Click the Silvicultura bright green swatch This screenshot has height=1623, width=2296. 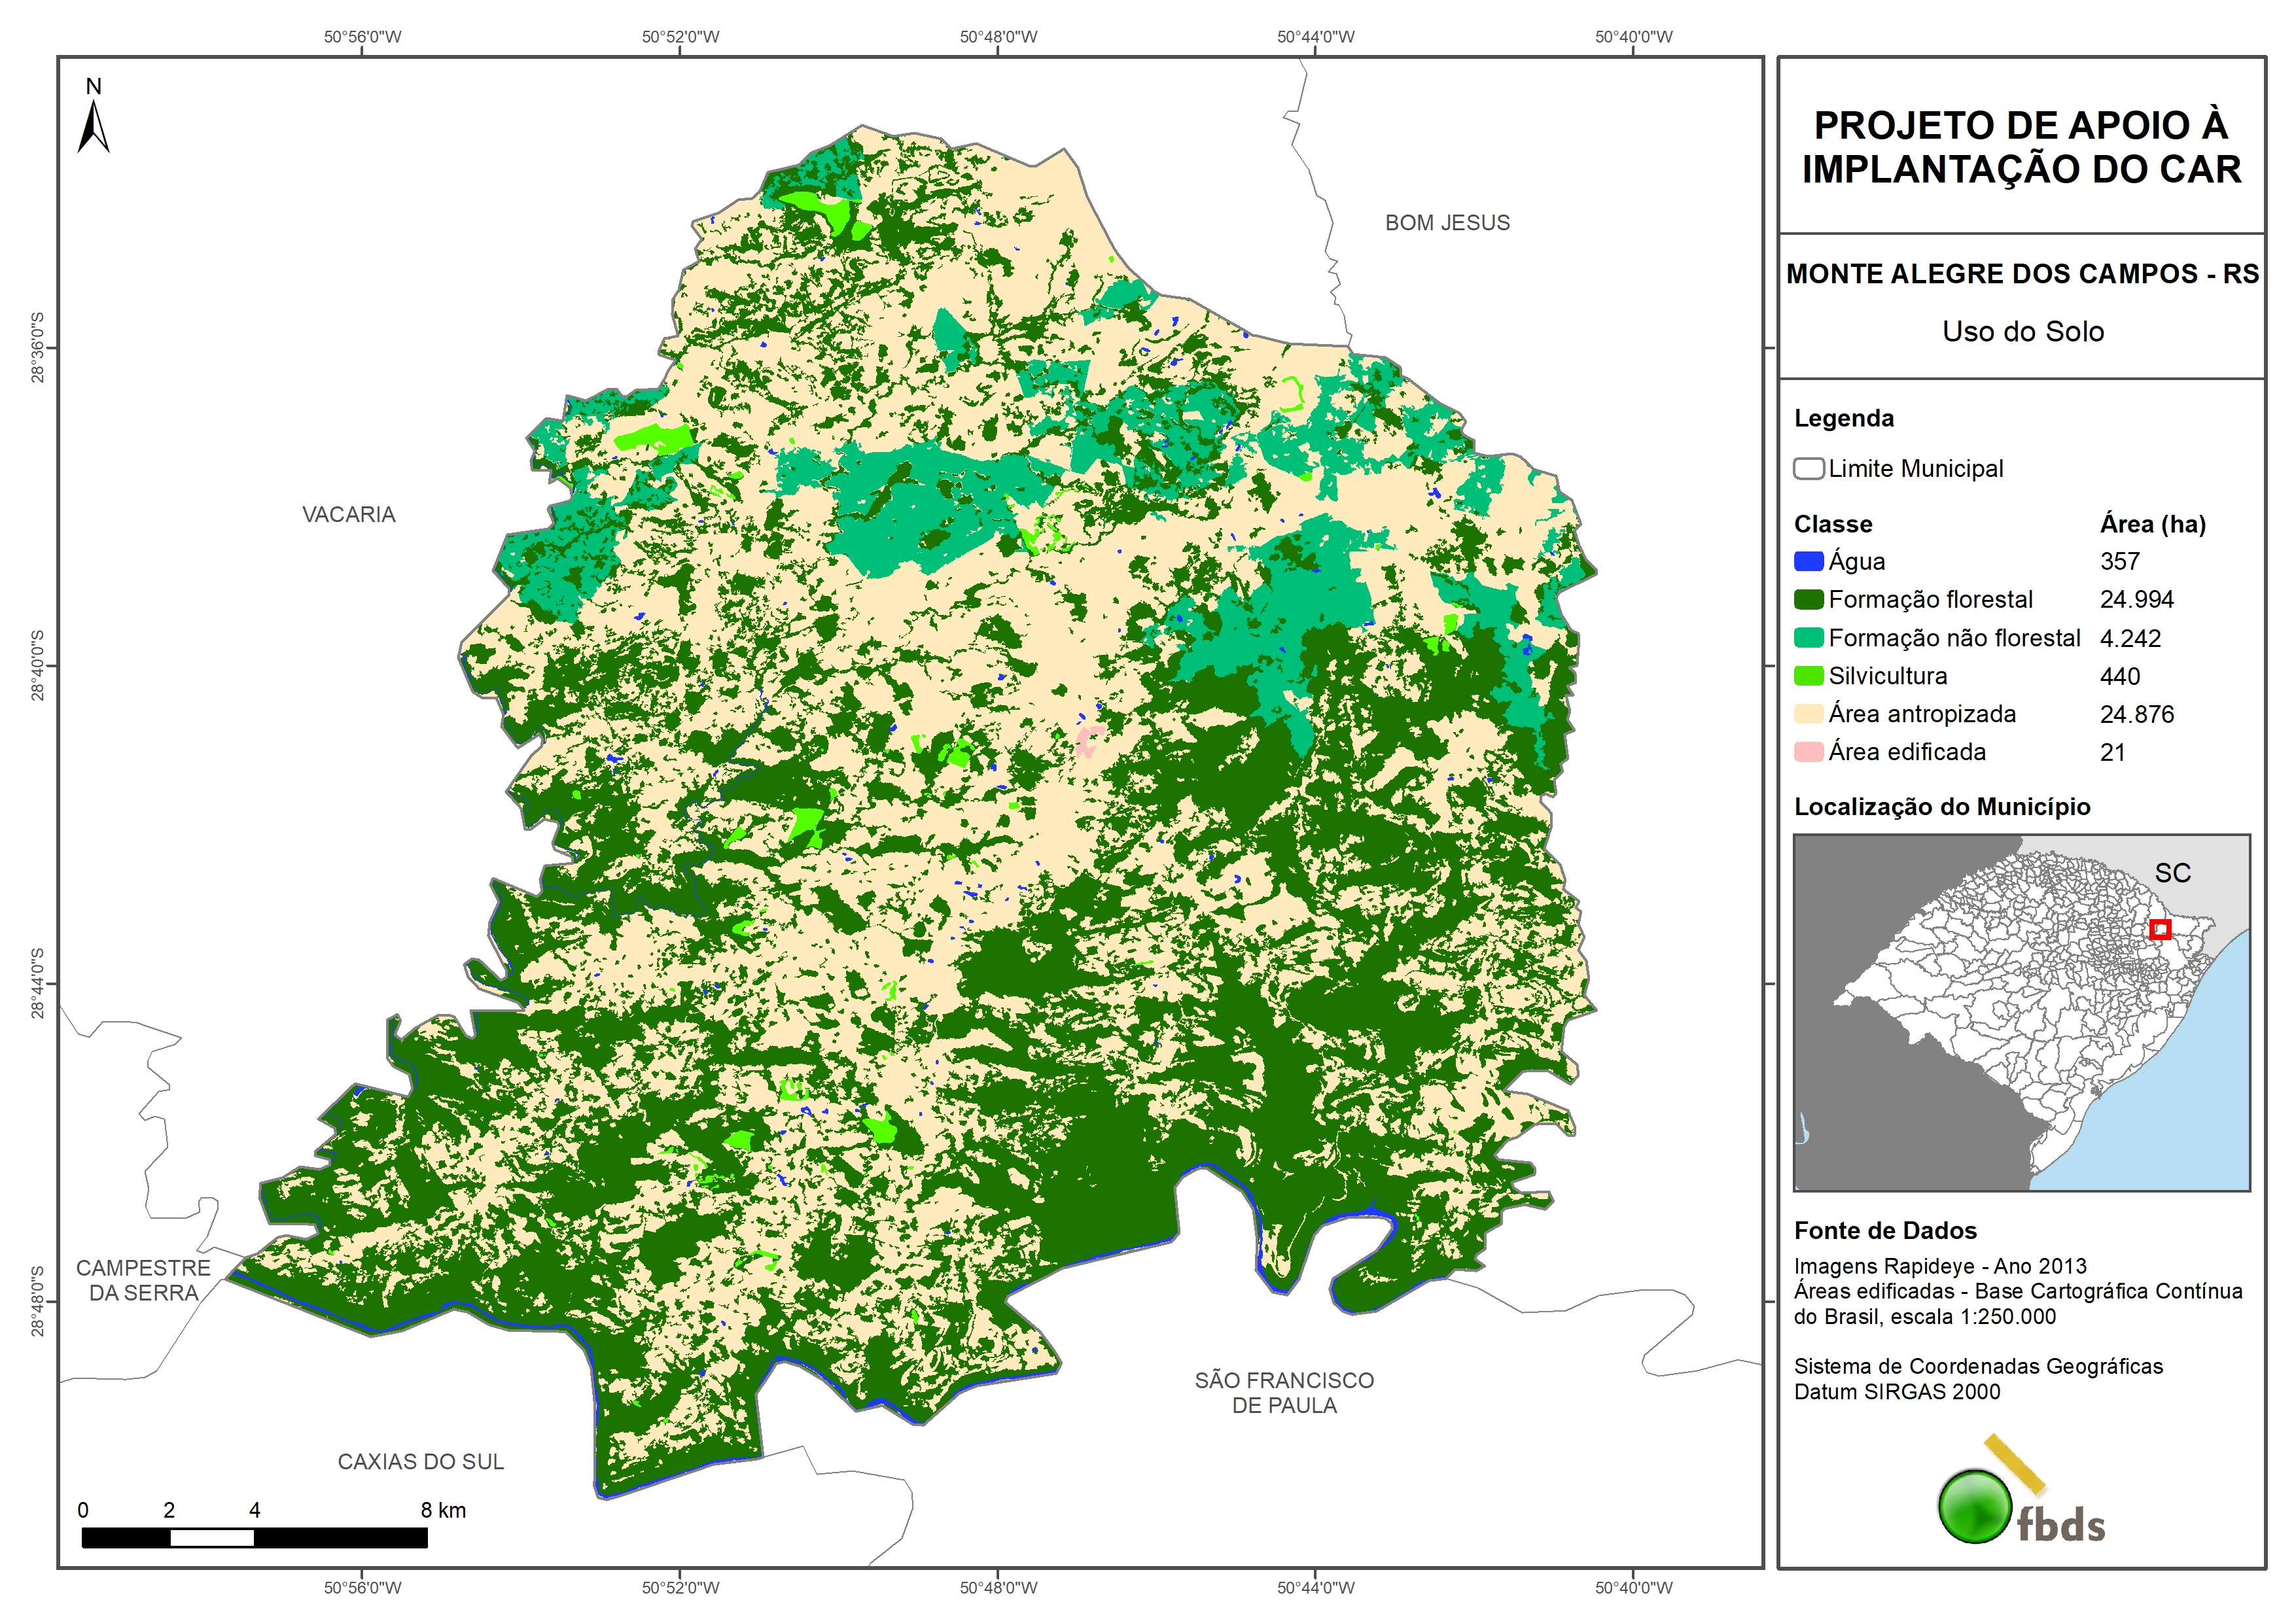click(1808, 676)
